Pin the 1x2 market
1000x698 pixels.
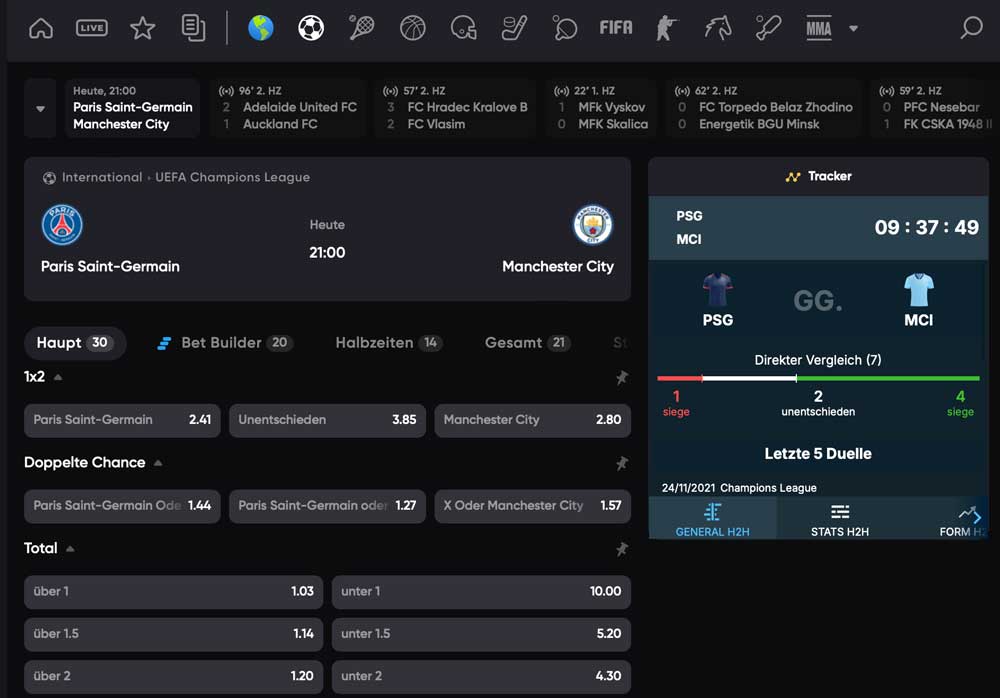click(622, 378)
